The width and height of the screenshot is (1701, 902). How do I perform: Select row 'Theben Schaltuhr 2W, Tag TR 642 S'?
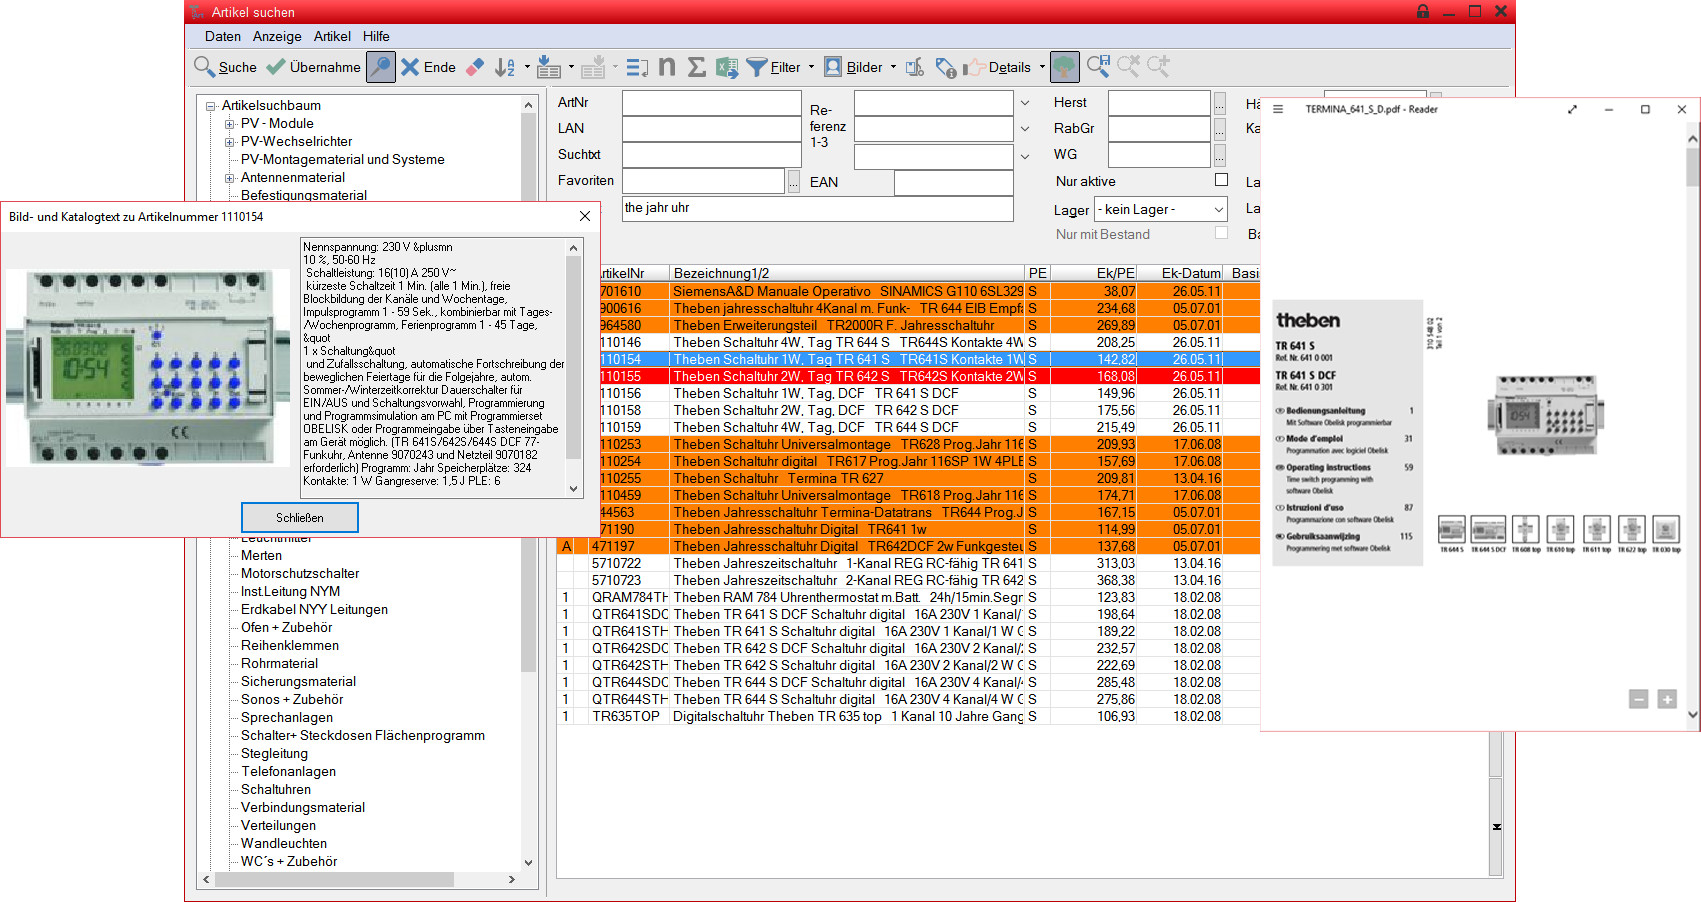(x=907, y=376)
